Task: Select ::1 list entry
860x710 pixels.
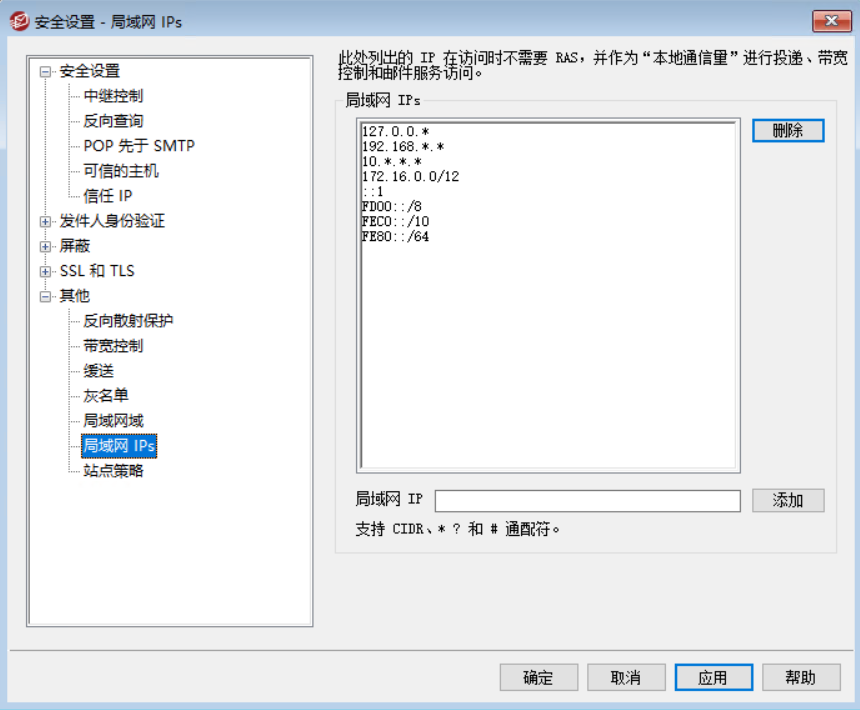Action: 372,191
